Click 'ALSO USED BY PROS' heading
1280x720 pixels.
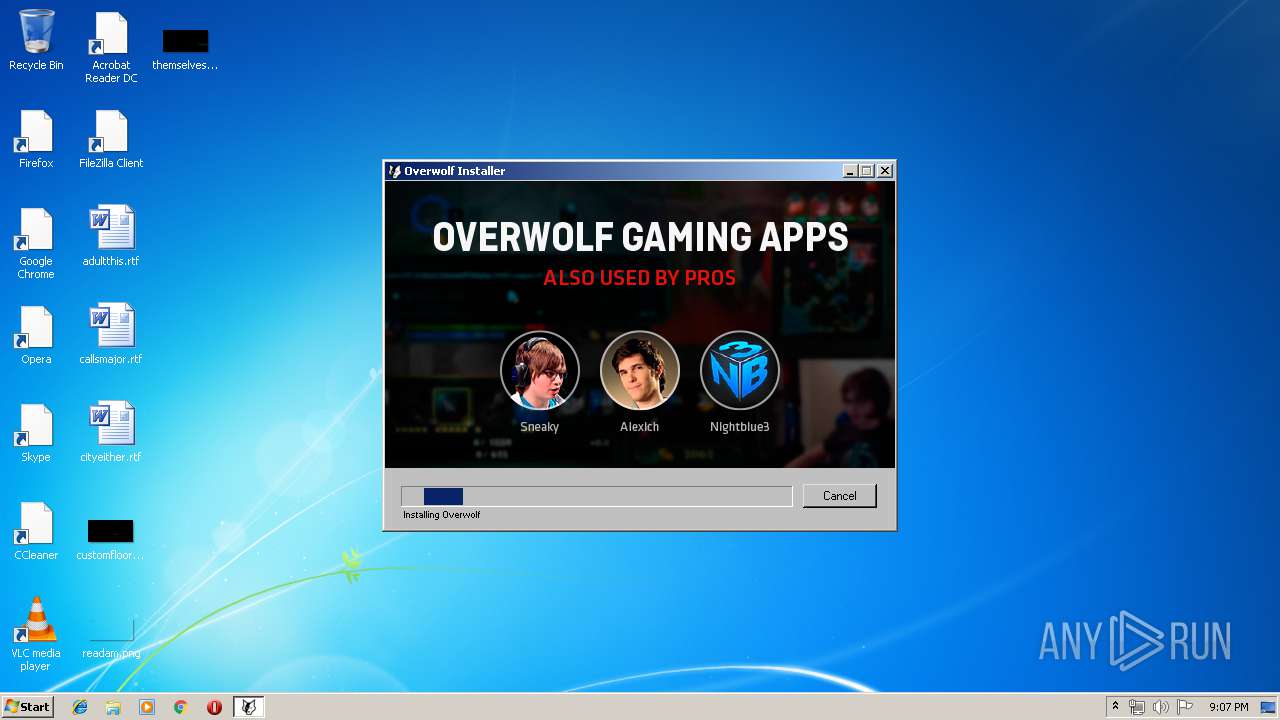pos(640,278)
